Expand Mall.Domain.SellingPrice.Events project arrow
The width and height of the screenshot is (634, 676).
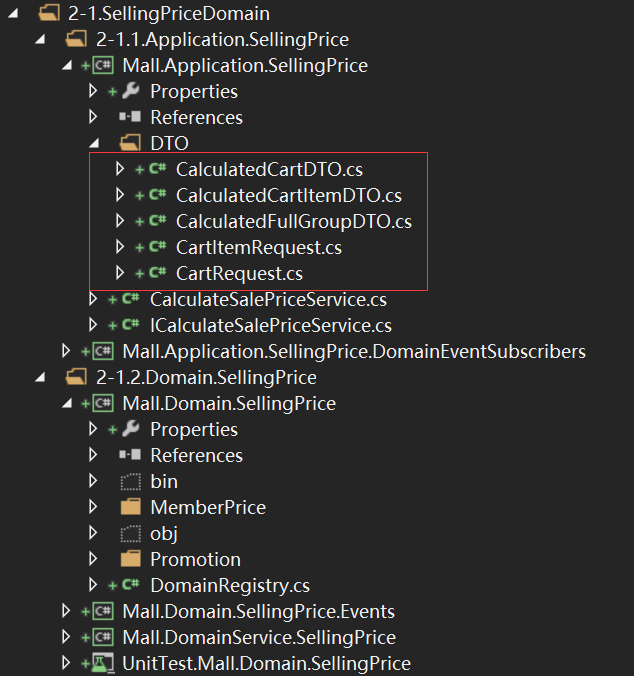click(66, 611)
